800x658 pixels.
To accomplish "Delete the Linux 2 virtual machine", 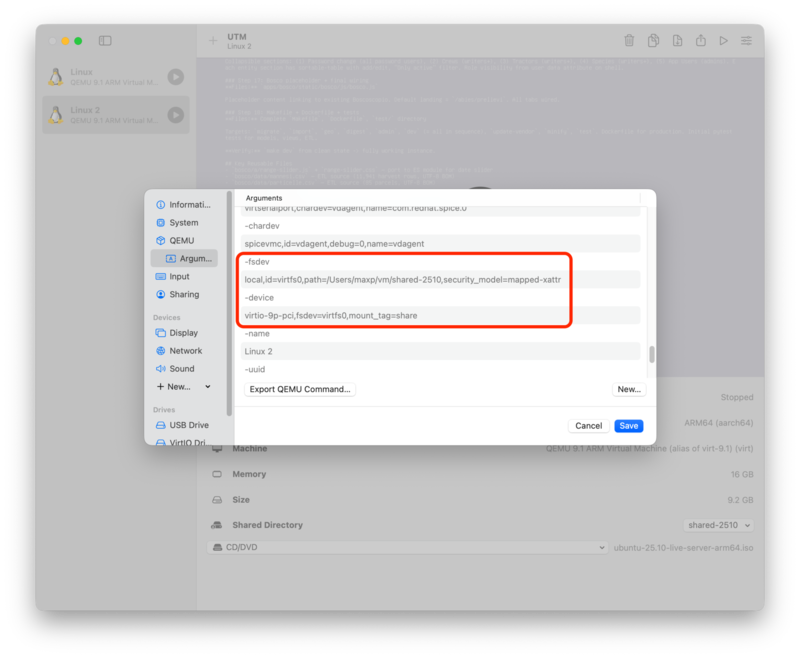I will [x=629, y=40].
